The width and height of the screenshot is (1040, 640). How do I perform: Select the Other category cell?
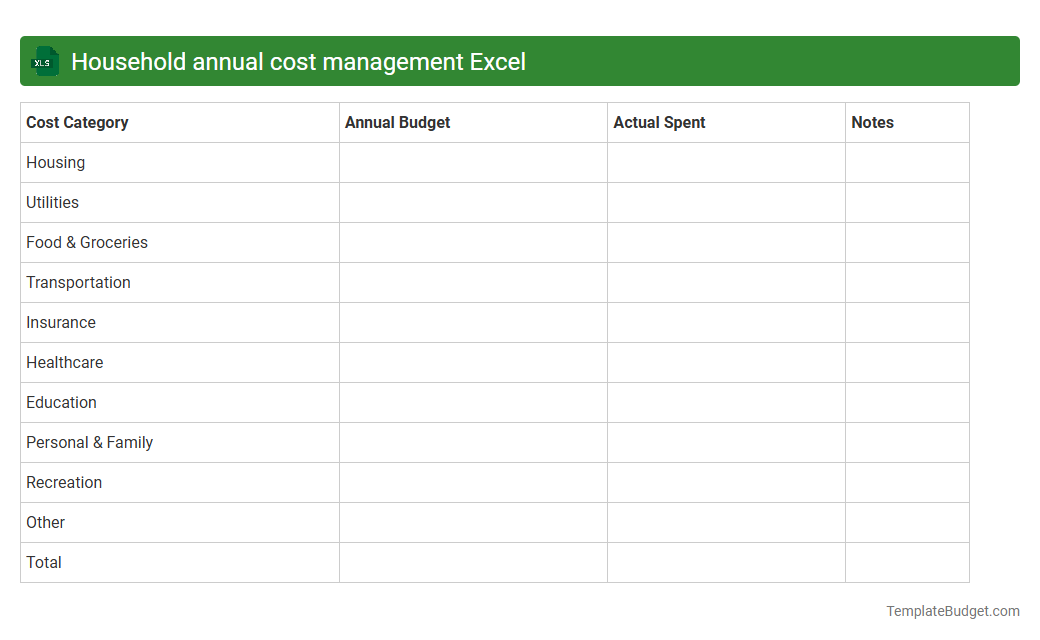45,522
